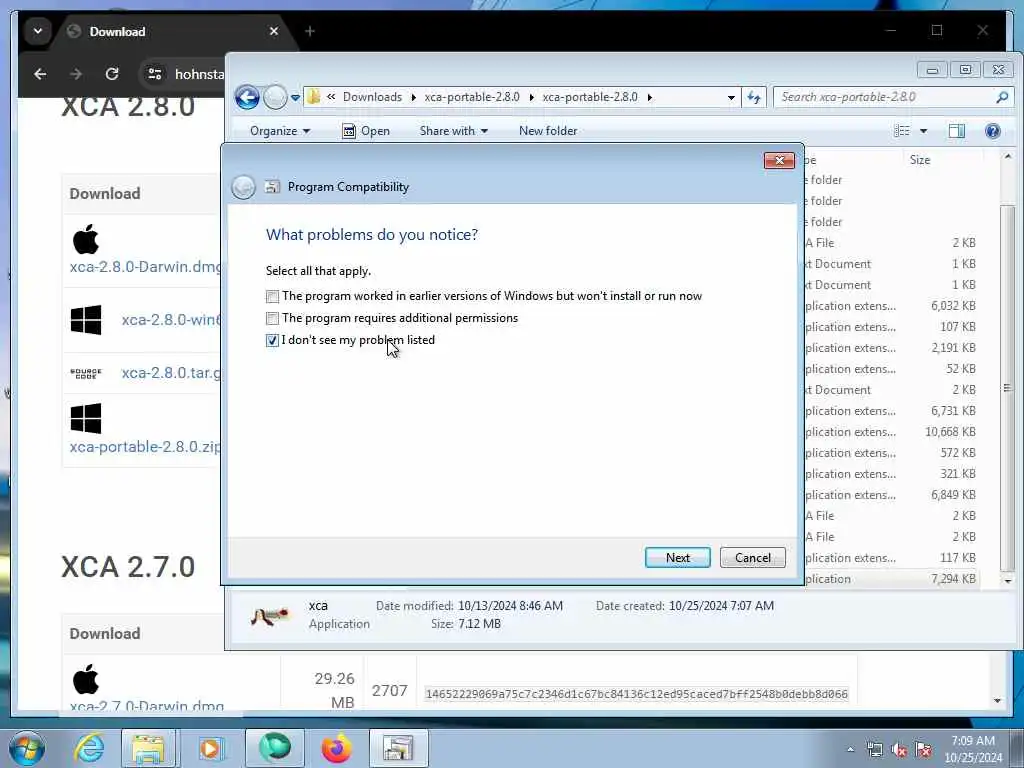Click New folder in Explorer toolbar
The image size is (1024, 768).
tap(548, 131)
